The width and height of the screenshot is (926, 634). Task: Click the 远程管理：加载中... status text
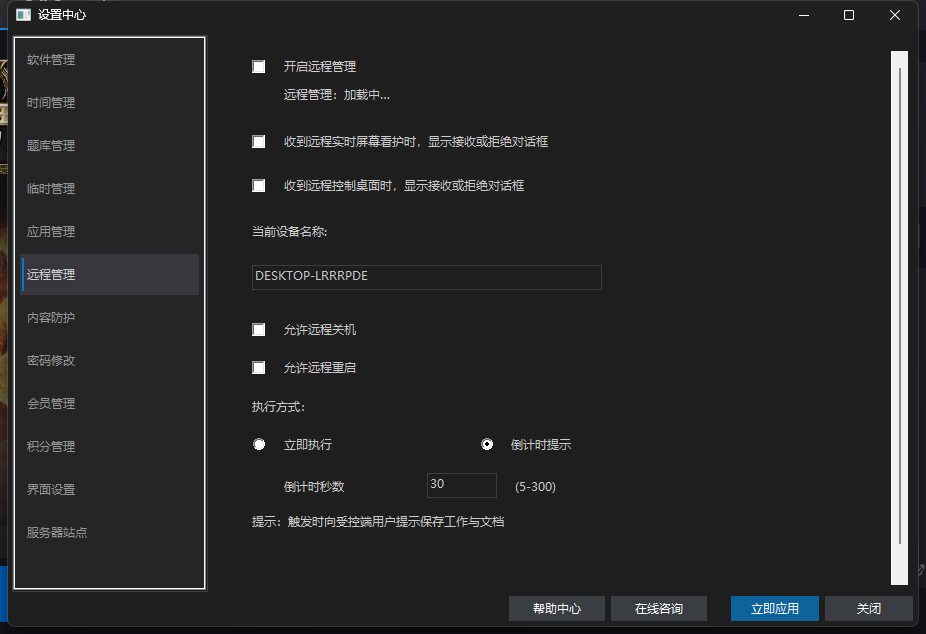[337, 95]
